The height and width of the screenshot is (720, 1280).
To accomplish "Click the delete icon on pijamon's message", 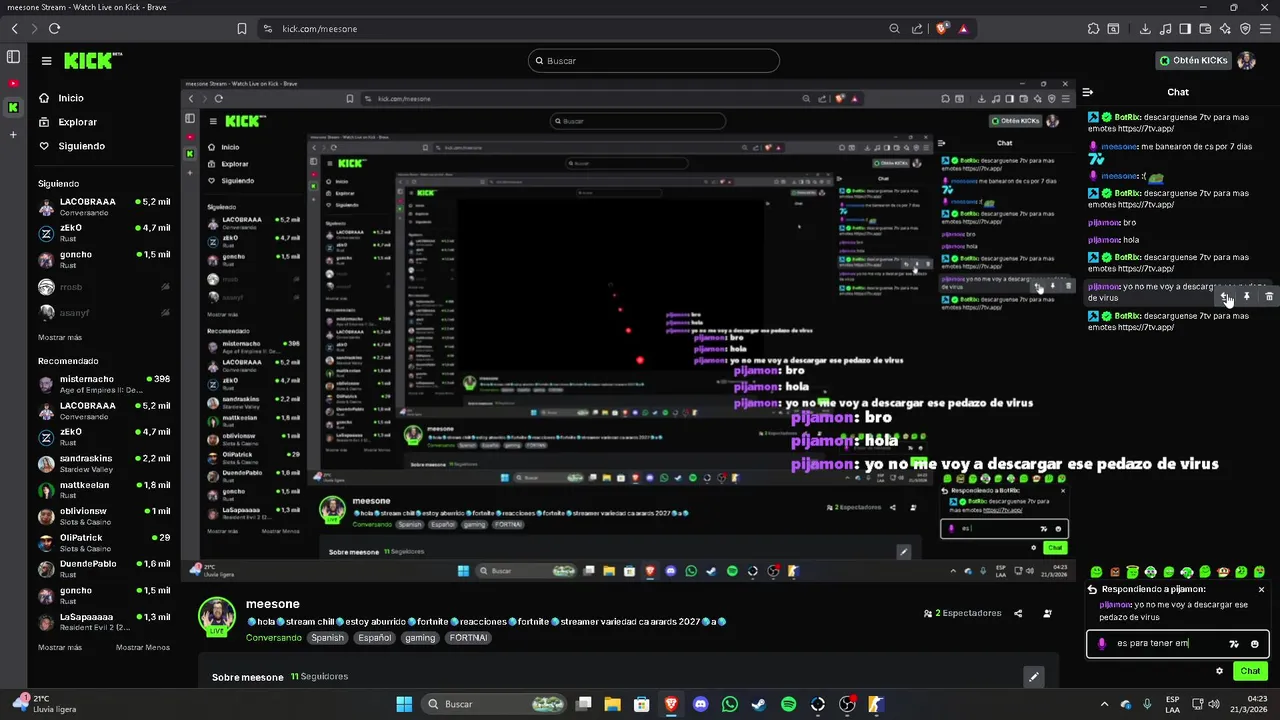I will pyautogui.click(x=1269, y=297).
